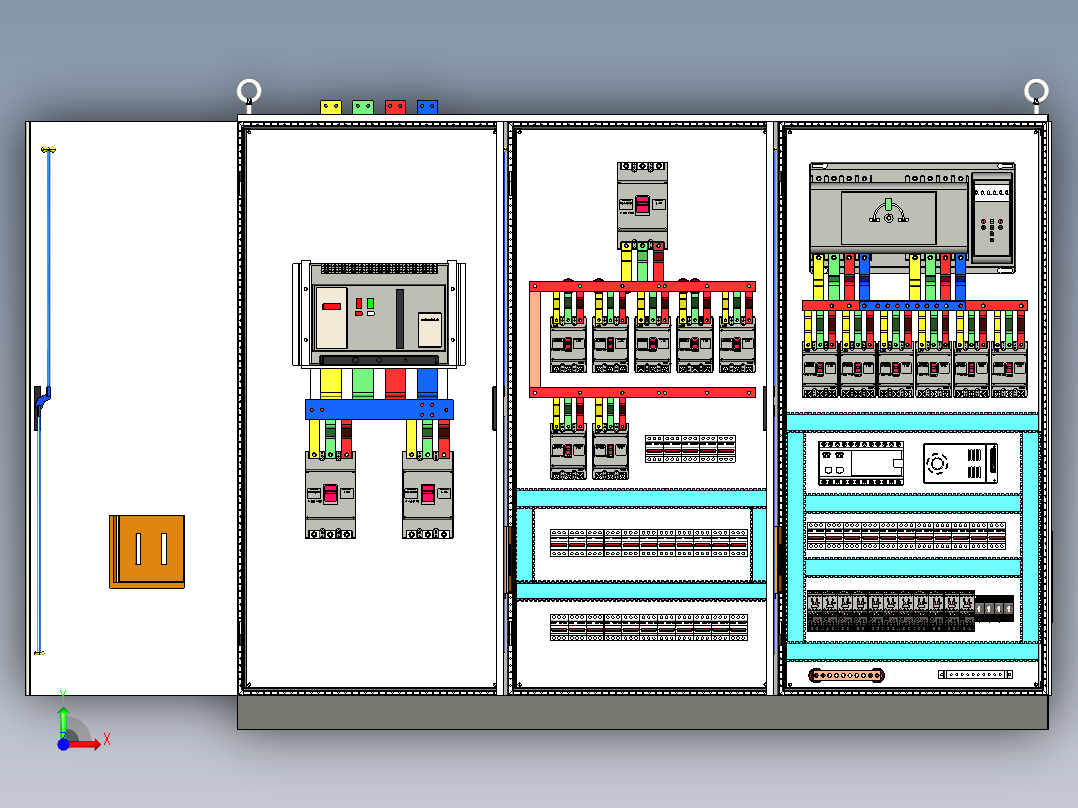Select left molded case breaker in left compartment
Viewport: 1078px width, 808px height.
click(x=330, y=495)
